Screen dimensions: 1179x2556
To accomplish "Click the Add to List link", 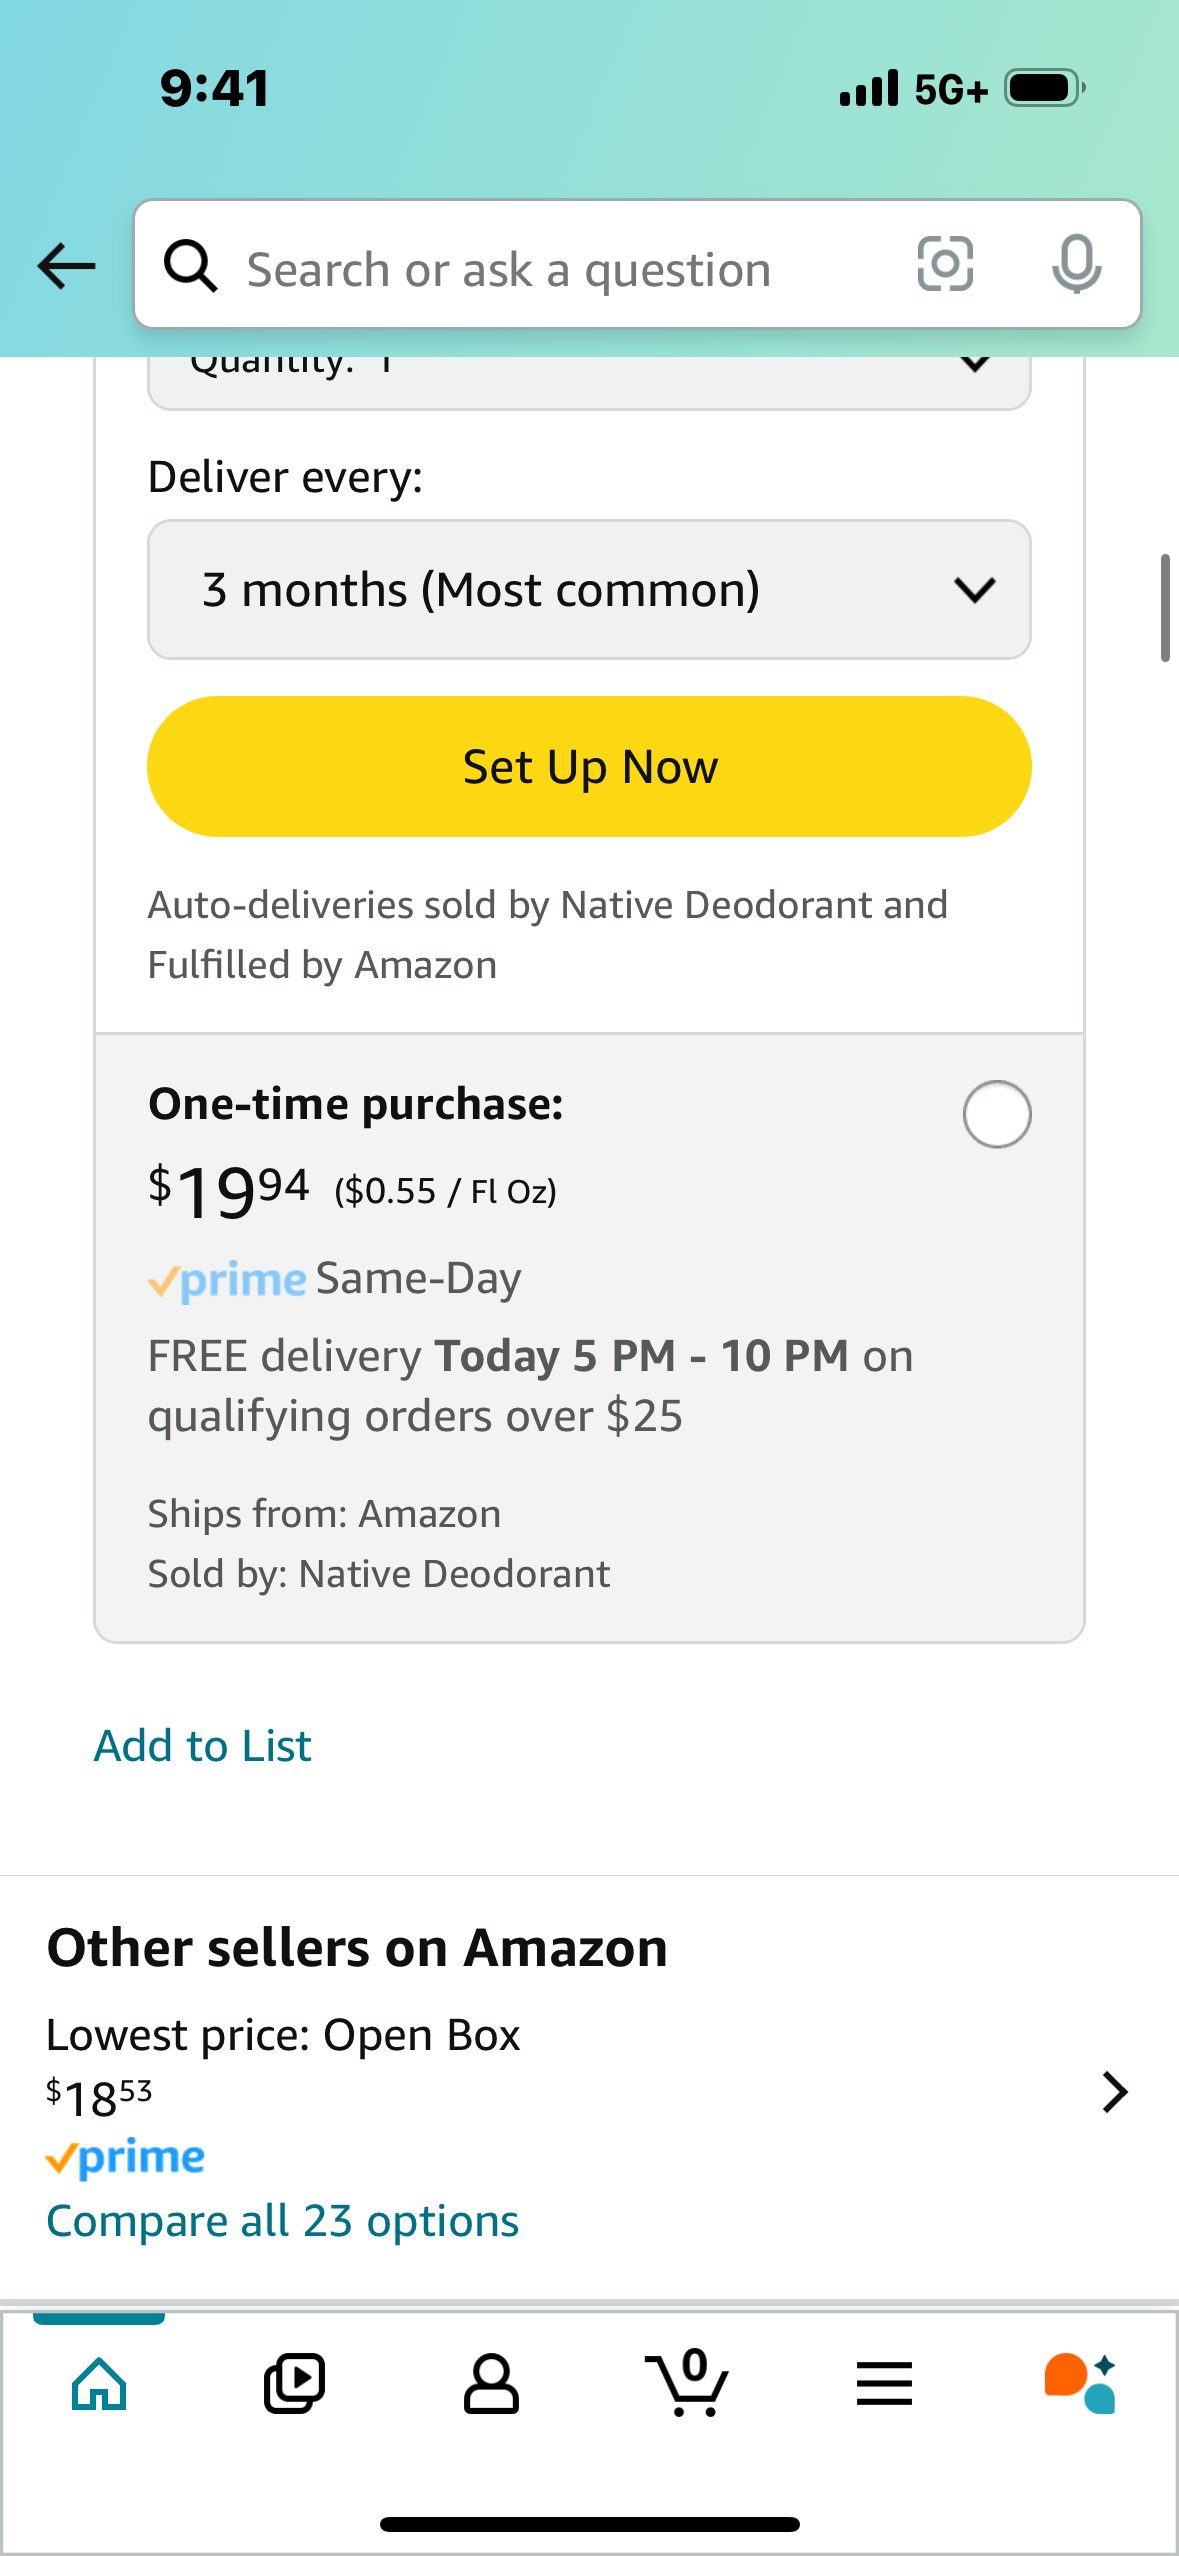I will click(203, 1746).
